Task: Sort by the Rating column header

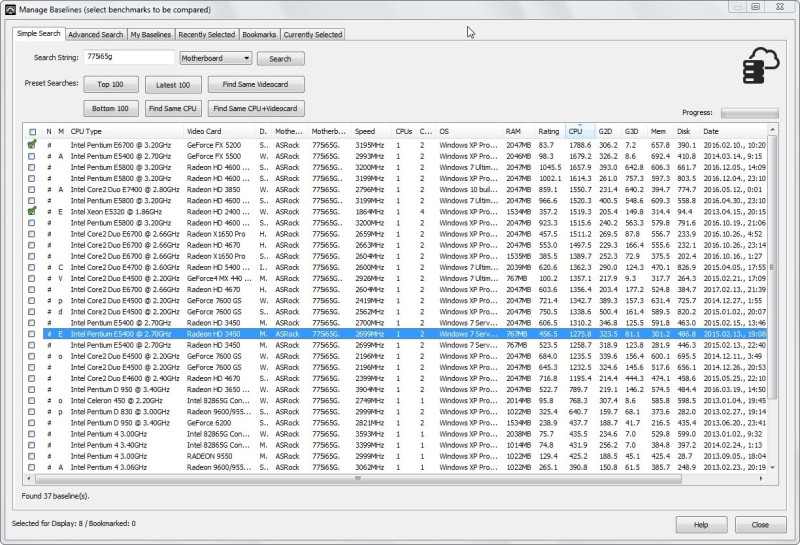Action: (x=550, y=131)
